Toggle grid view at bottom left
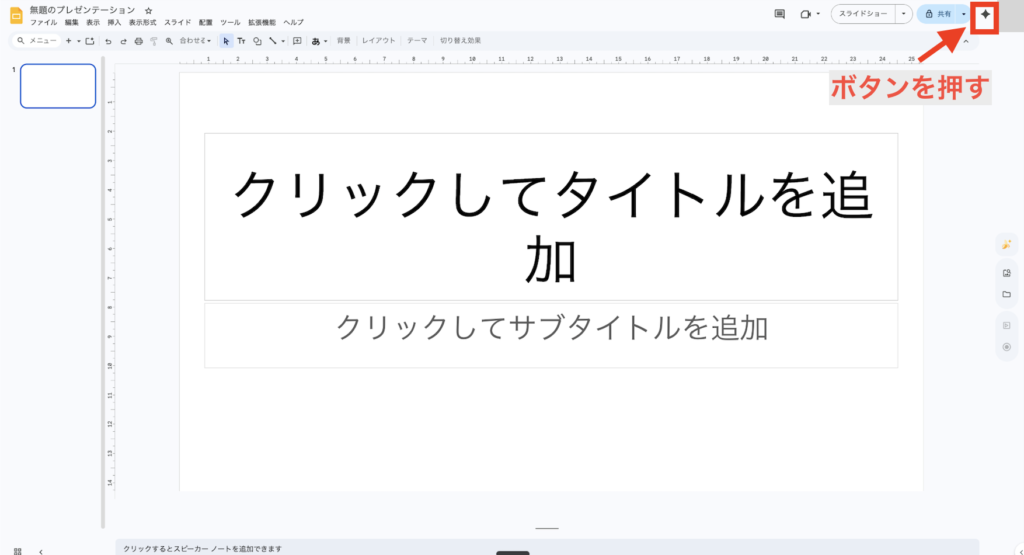The image size is (1024, 555). tap(17, 550)
